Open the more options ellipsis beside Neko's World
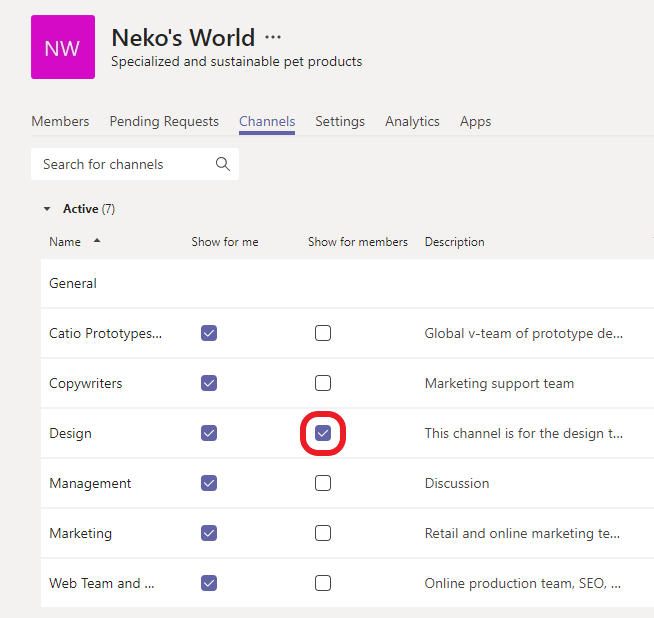654x618 pixels. pos(273,38)
